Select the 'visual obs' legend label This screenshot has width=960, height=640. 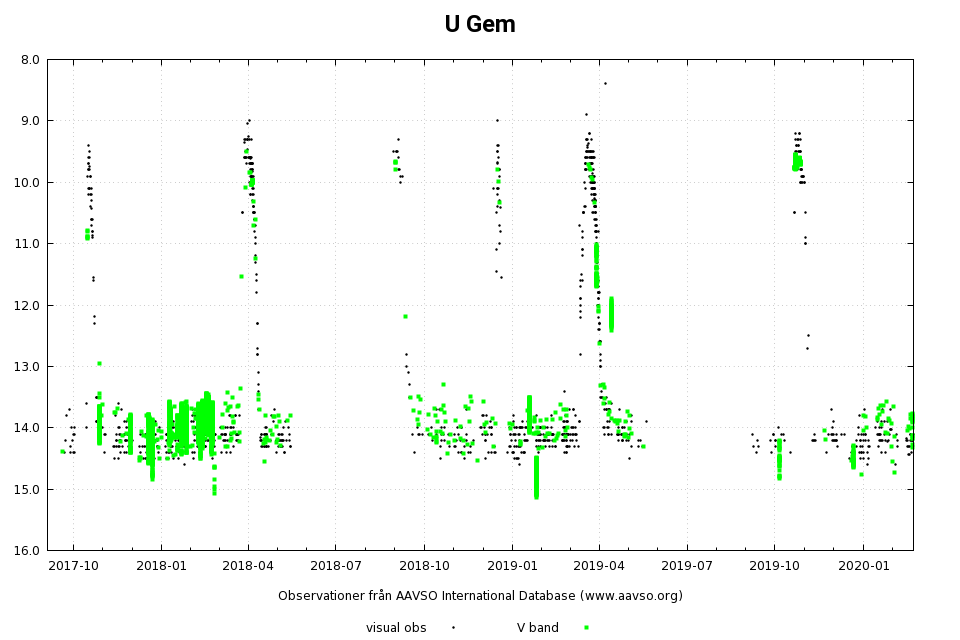click(x=396, y=628)
